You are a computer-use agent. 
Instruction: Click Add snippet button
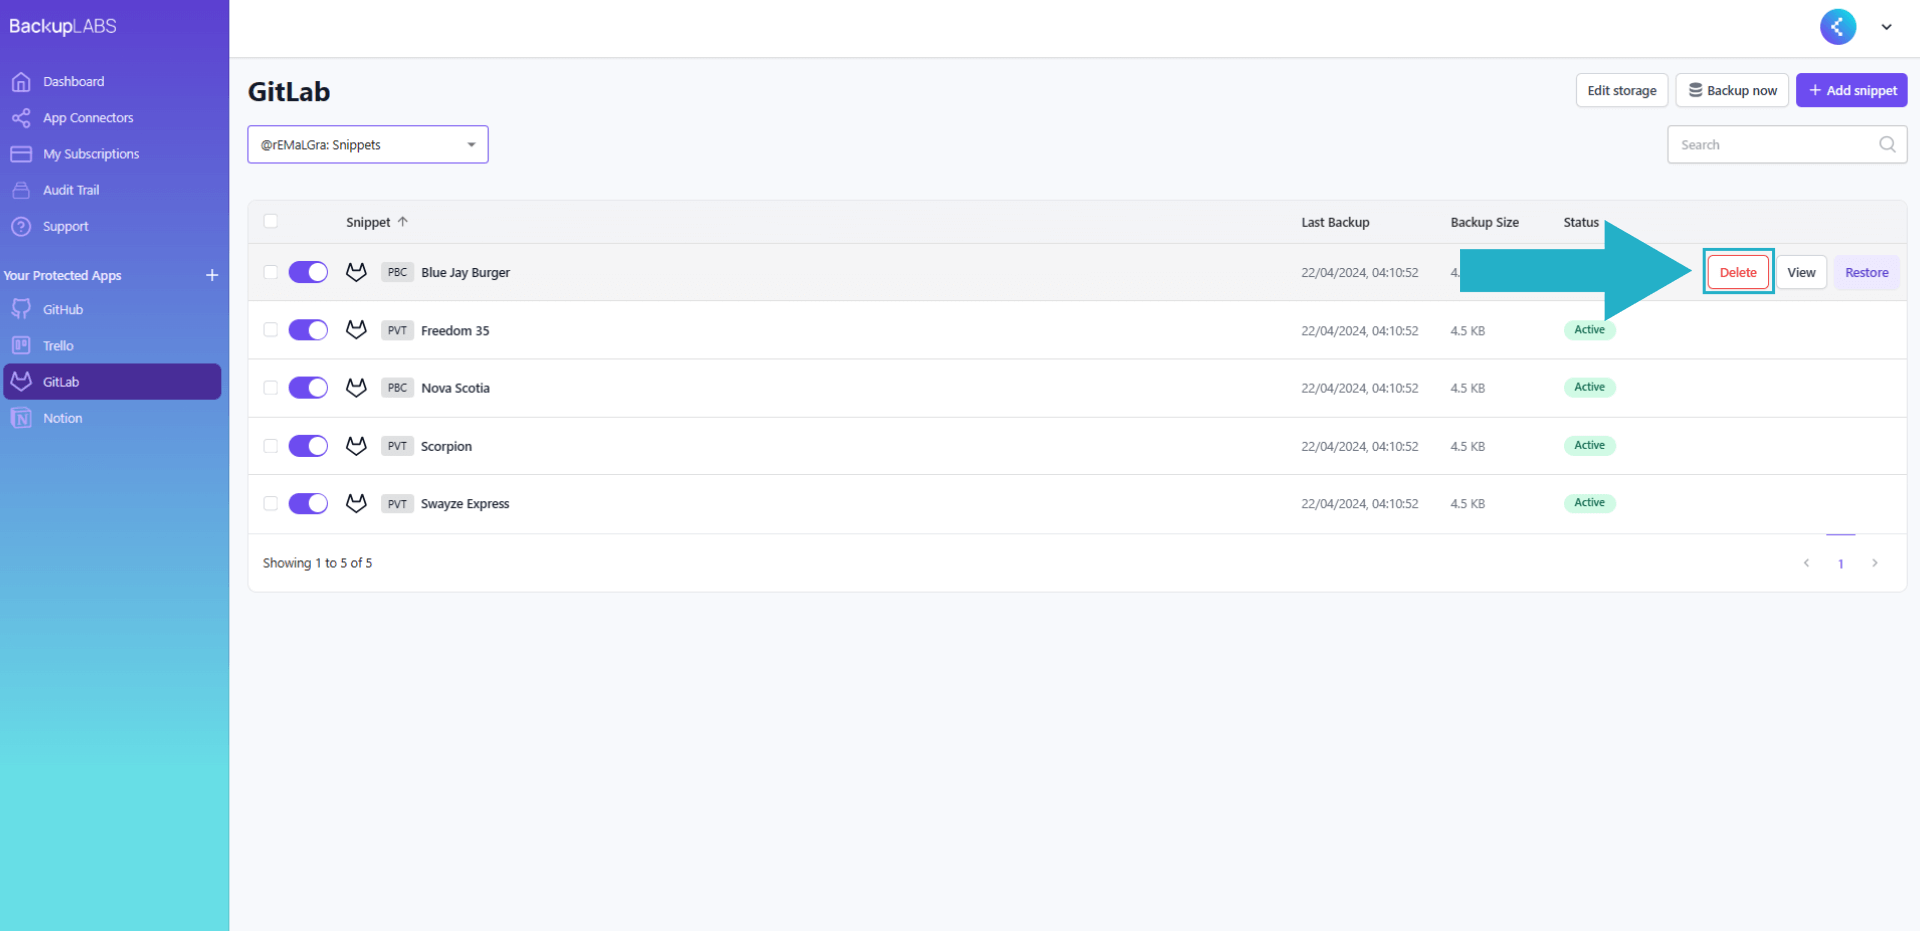point(1852,90)
